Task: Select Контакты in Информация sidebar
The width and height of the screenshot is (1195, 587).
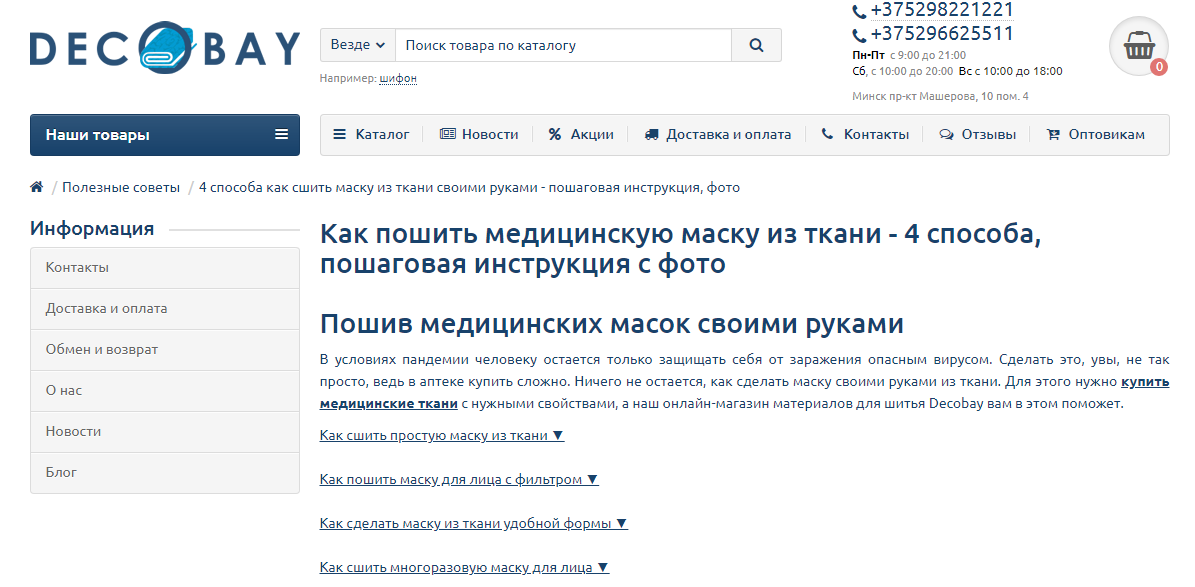Action: [165, 268]
